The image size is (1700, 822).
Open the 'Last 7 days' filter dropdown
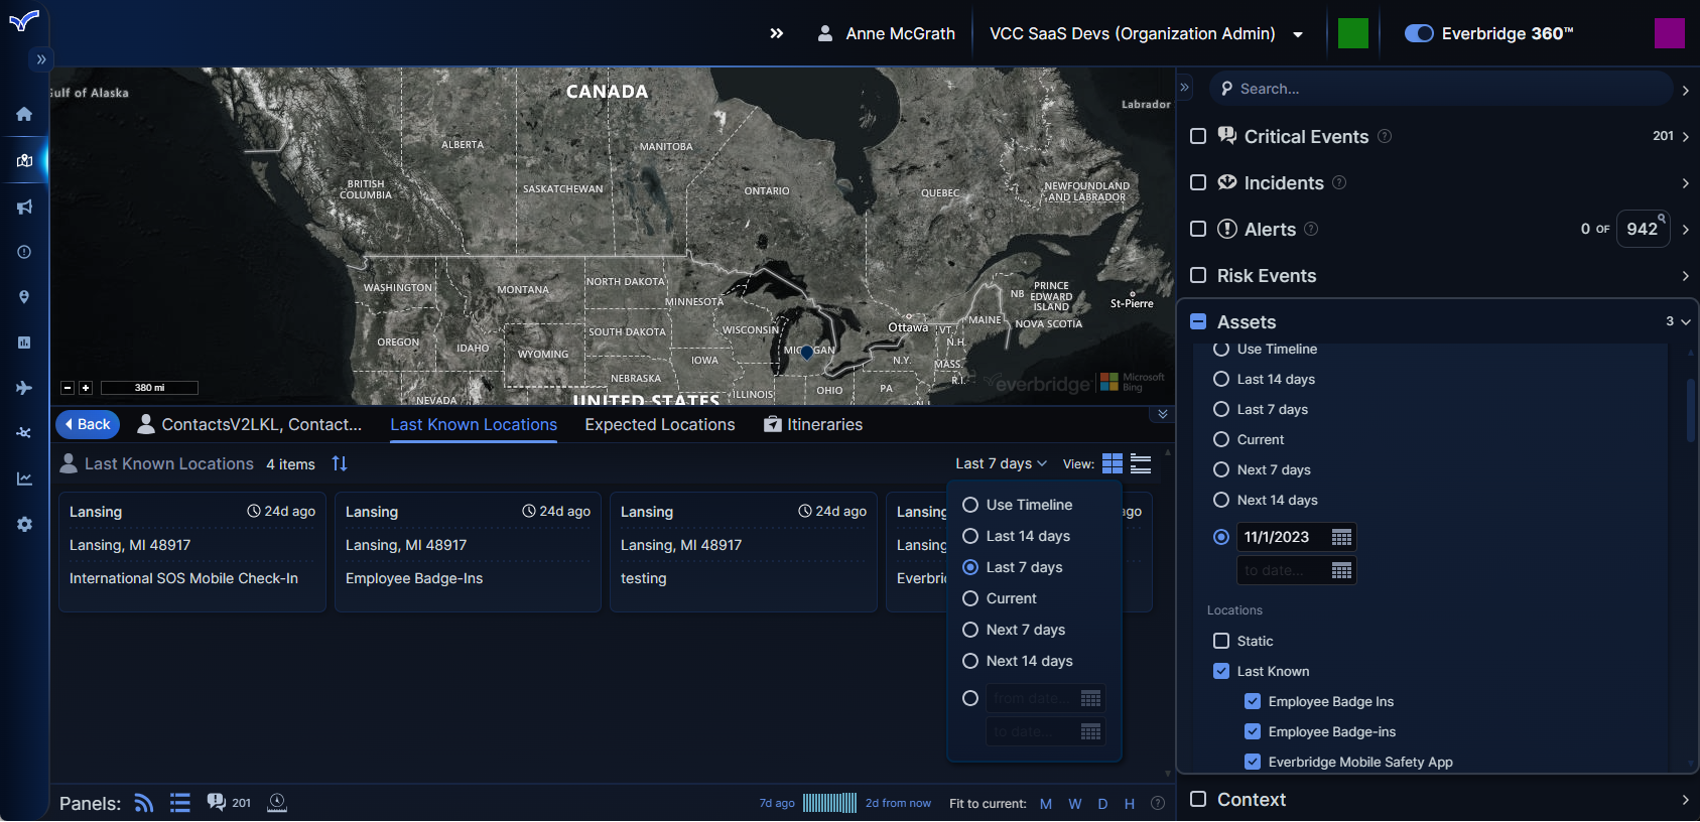pyautogui.click(x=1001, y=464)
